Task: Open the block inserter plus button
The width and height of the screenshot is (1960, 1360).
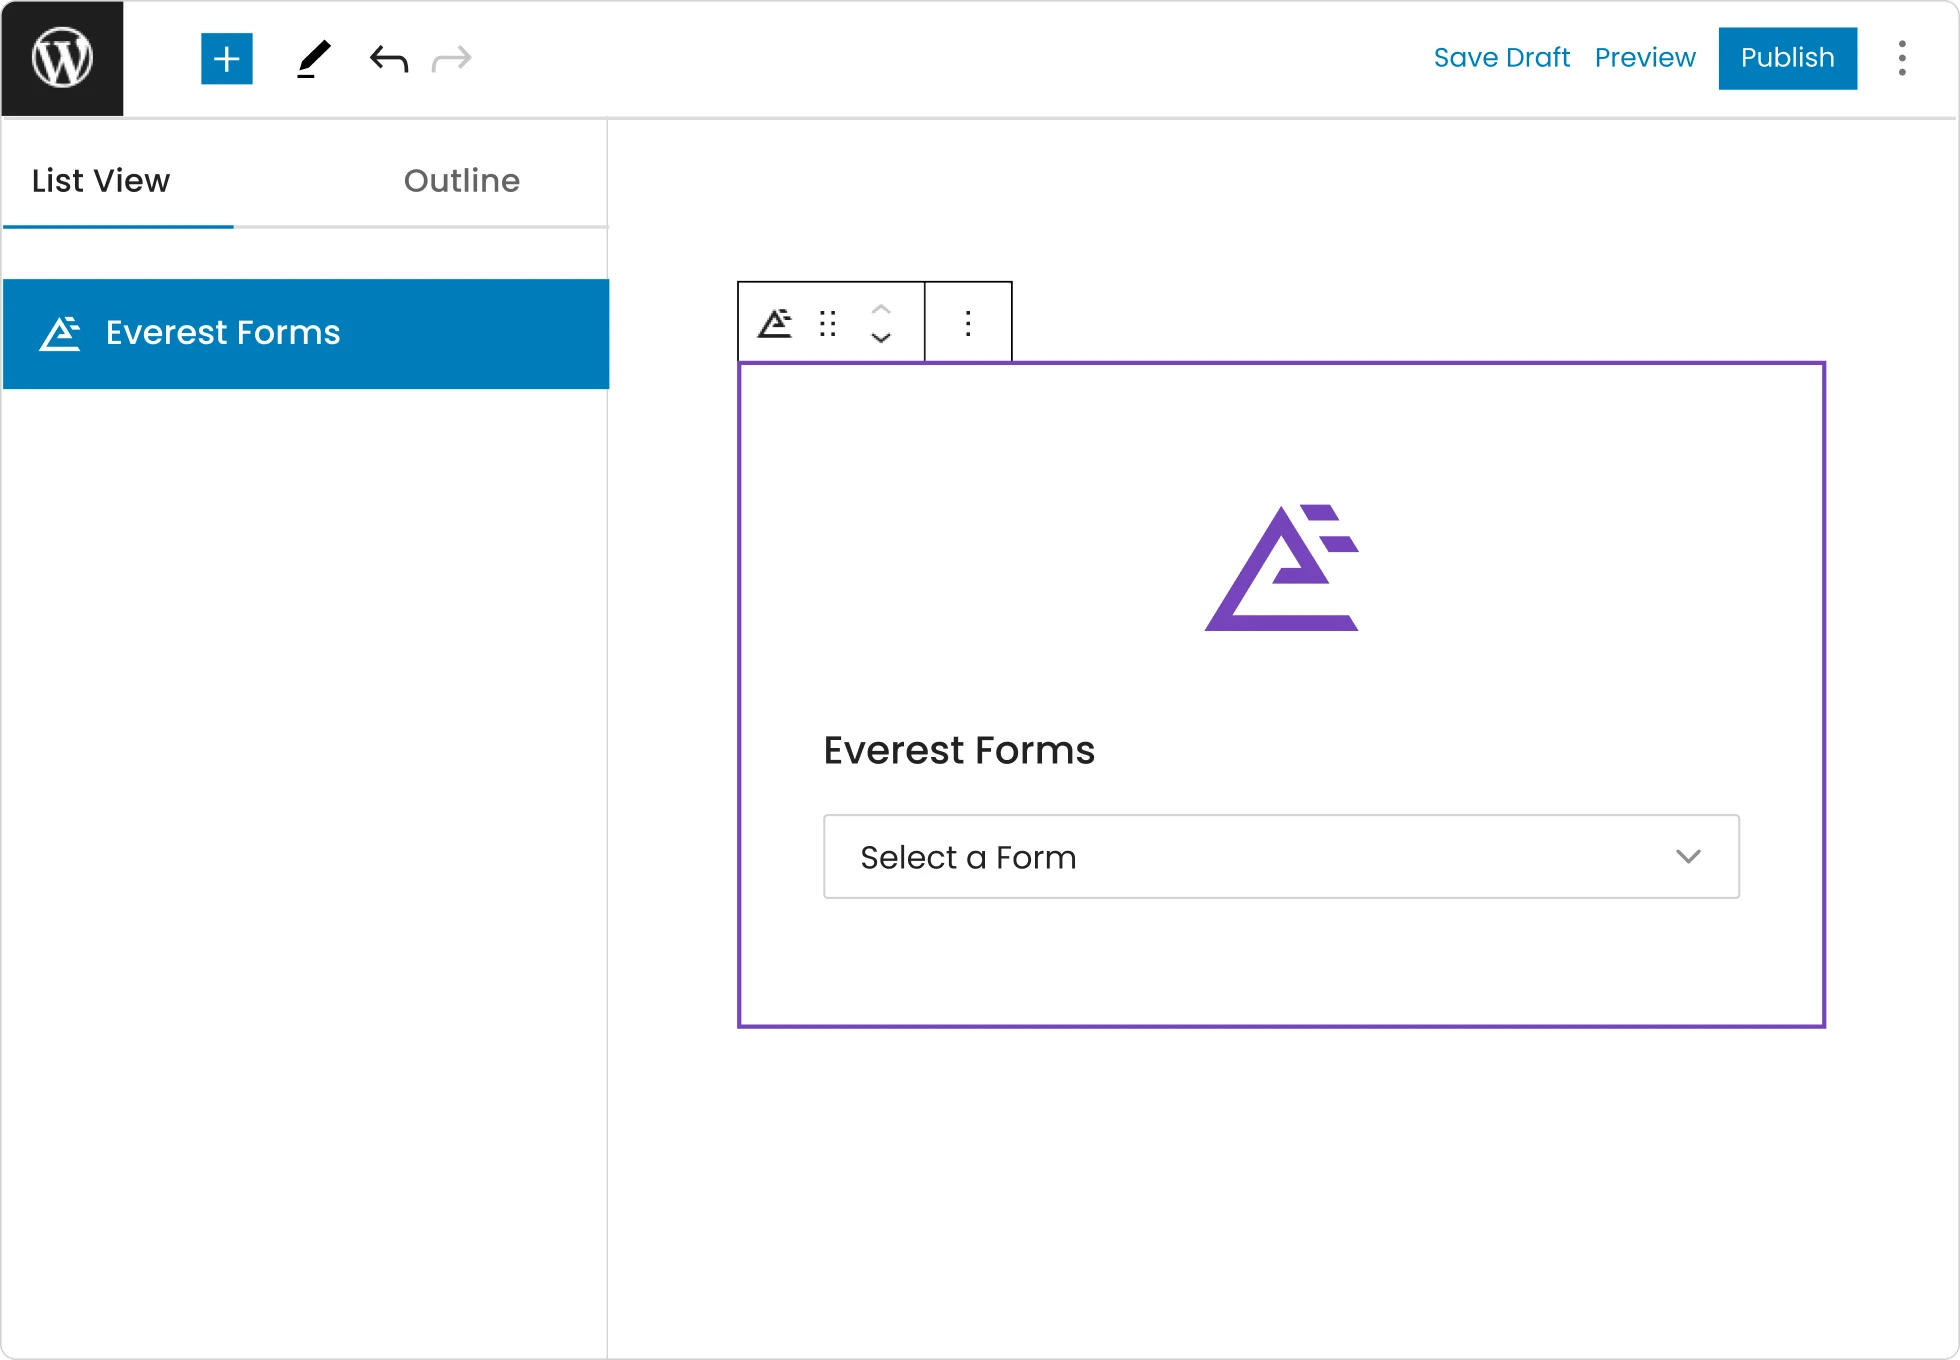Action: coord(227,59)
